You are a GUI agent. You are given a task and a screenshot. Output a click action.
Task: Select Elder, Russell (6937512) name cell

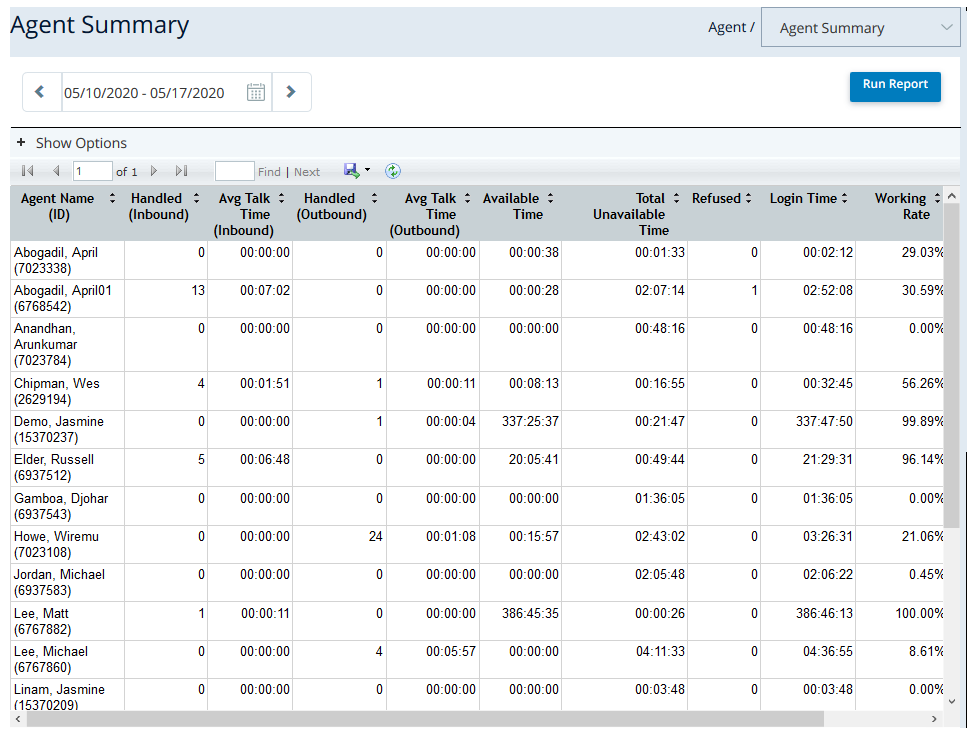click(67, 467)
